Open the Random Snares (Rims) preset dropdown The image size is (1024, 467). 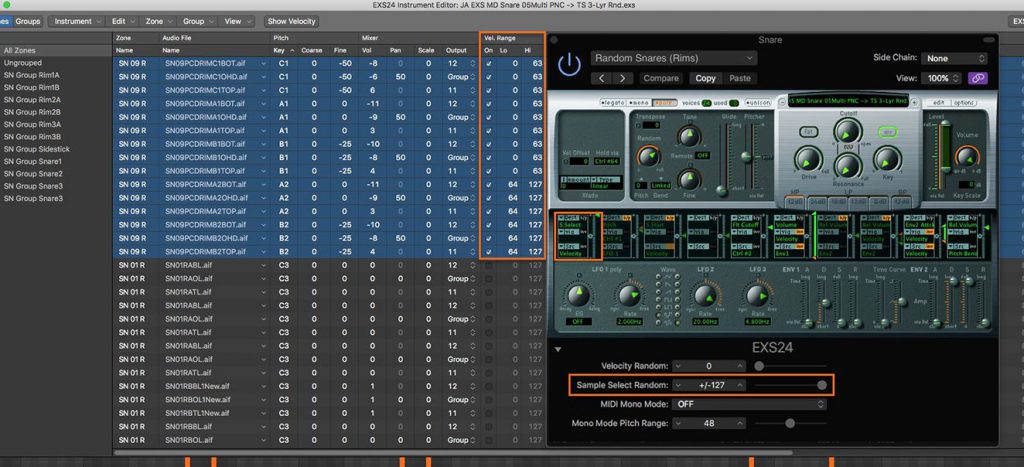pos(674,58)
